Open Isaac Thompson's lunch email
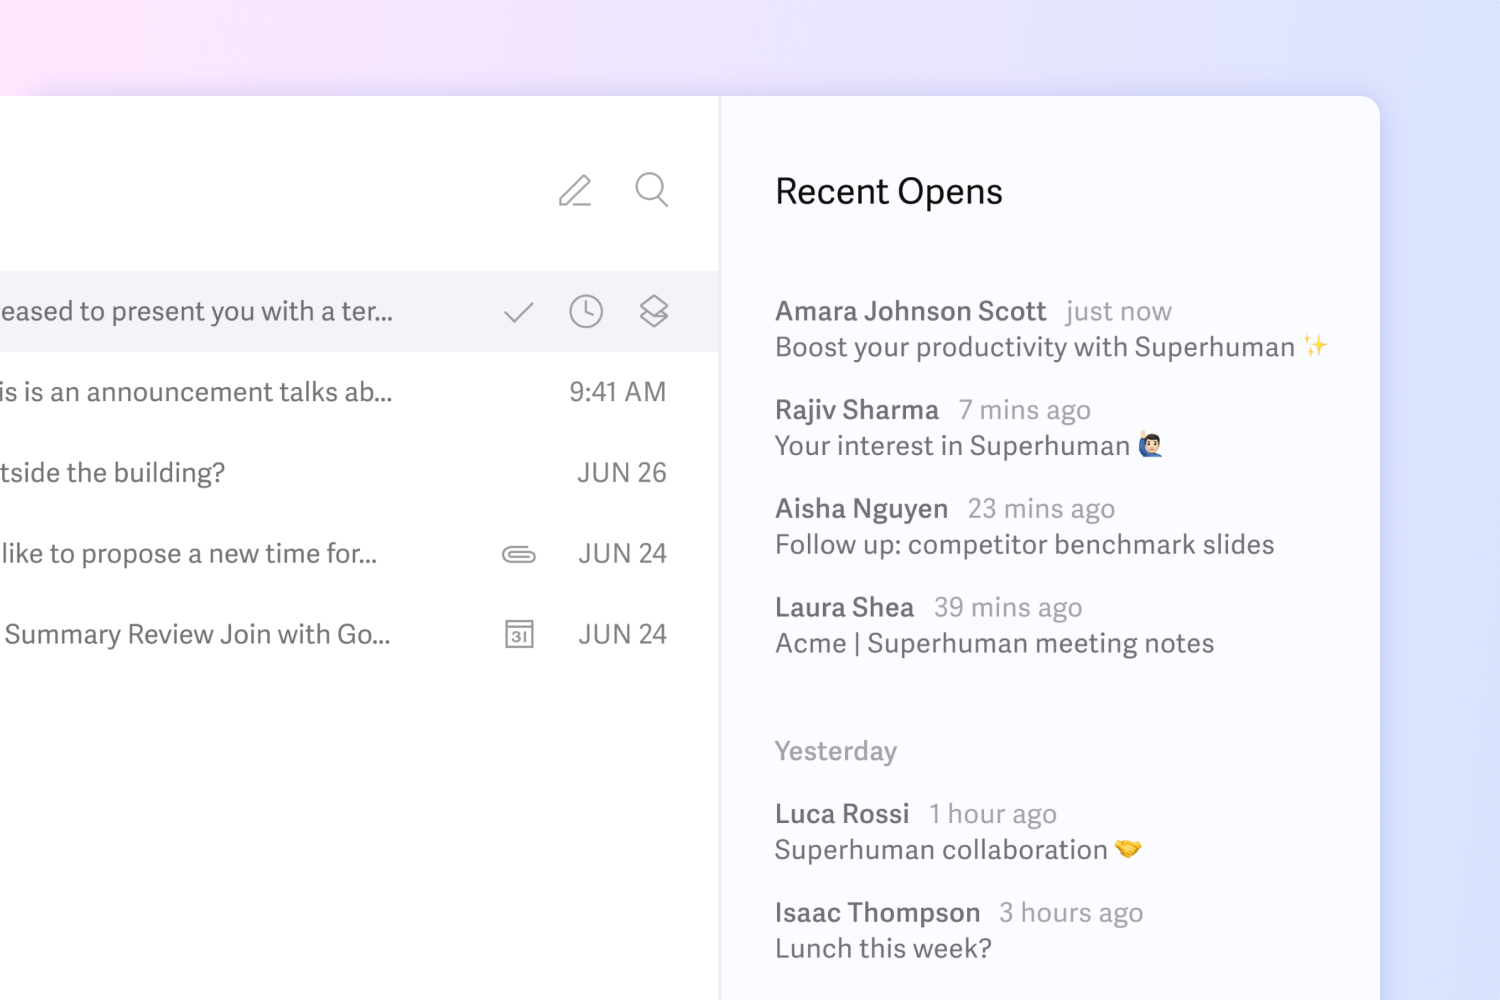 coord(958,930)
